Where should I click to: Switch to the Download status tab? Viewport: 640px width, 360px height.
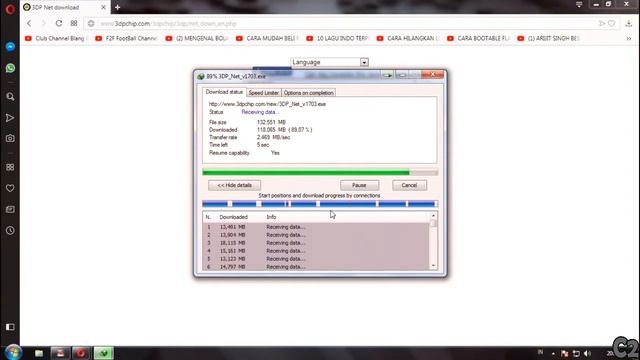tap(224, 92)
